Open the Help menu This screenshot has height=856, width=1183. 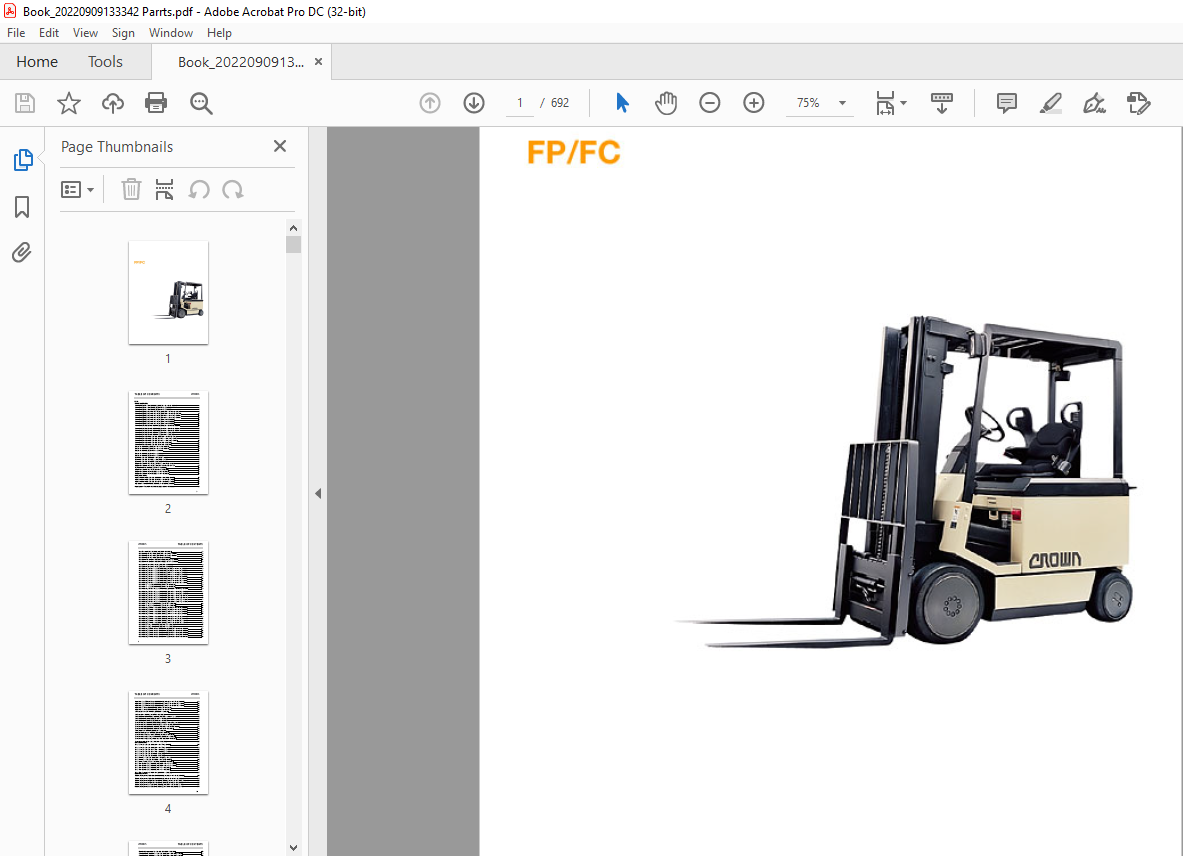(219, 32)
